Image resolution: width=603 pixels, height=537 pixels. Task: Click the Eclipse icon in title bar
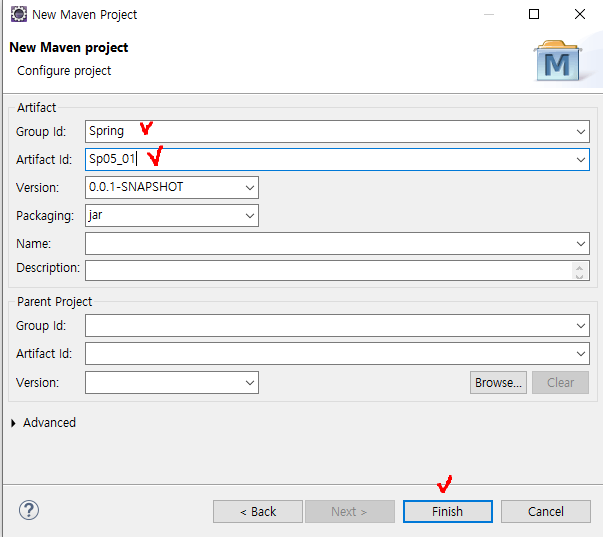pos(19,14)
